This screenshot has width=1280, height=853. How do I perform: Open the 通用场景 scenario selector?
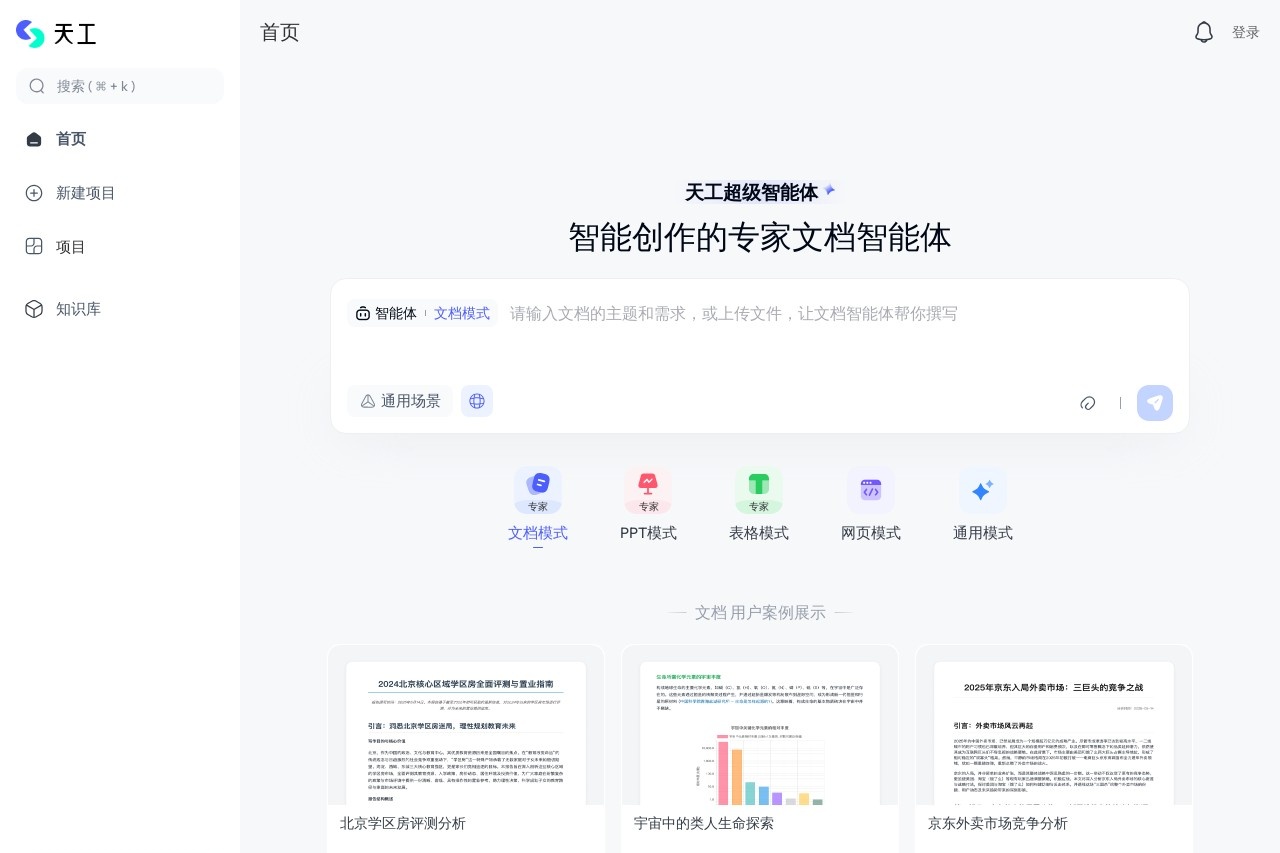(x=400, y=401)
